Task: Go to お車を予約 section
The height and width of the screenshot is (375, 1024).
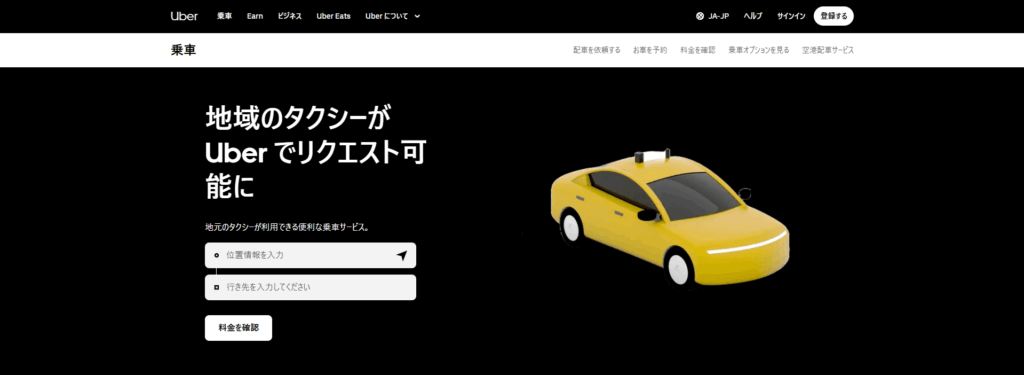Action: 650,50
